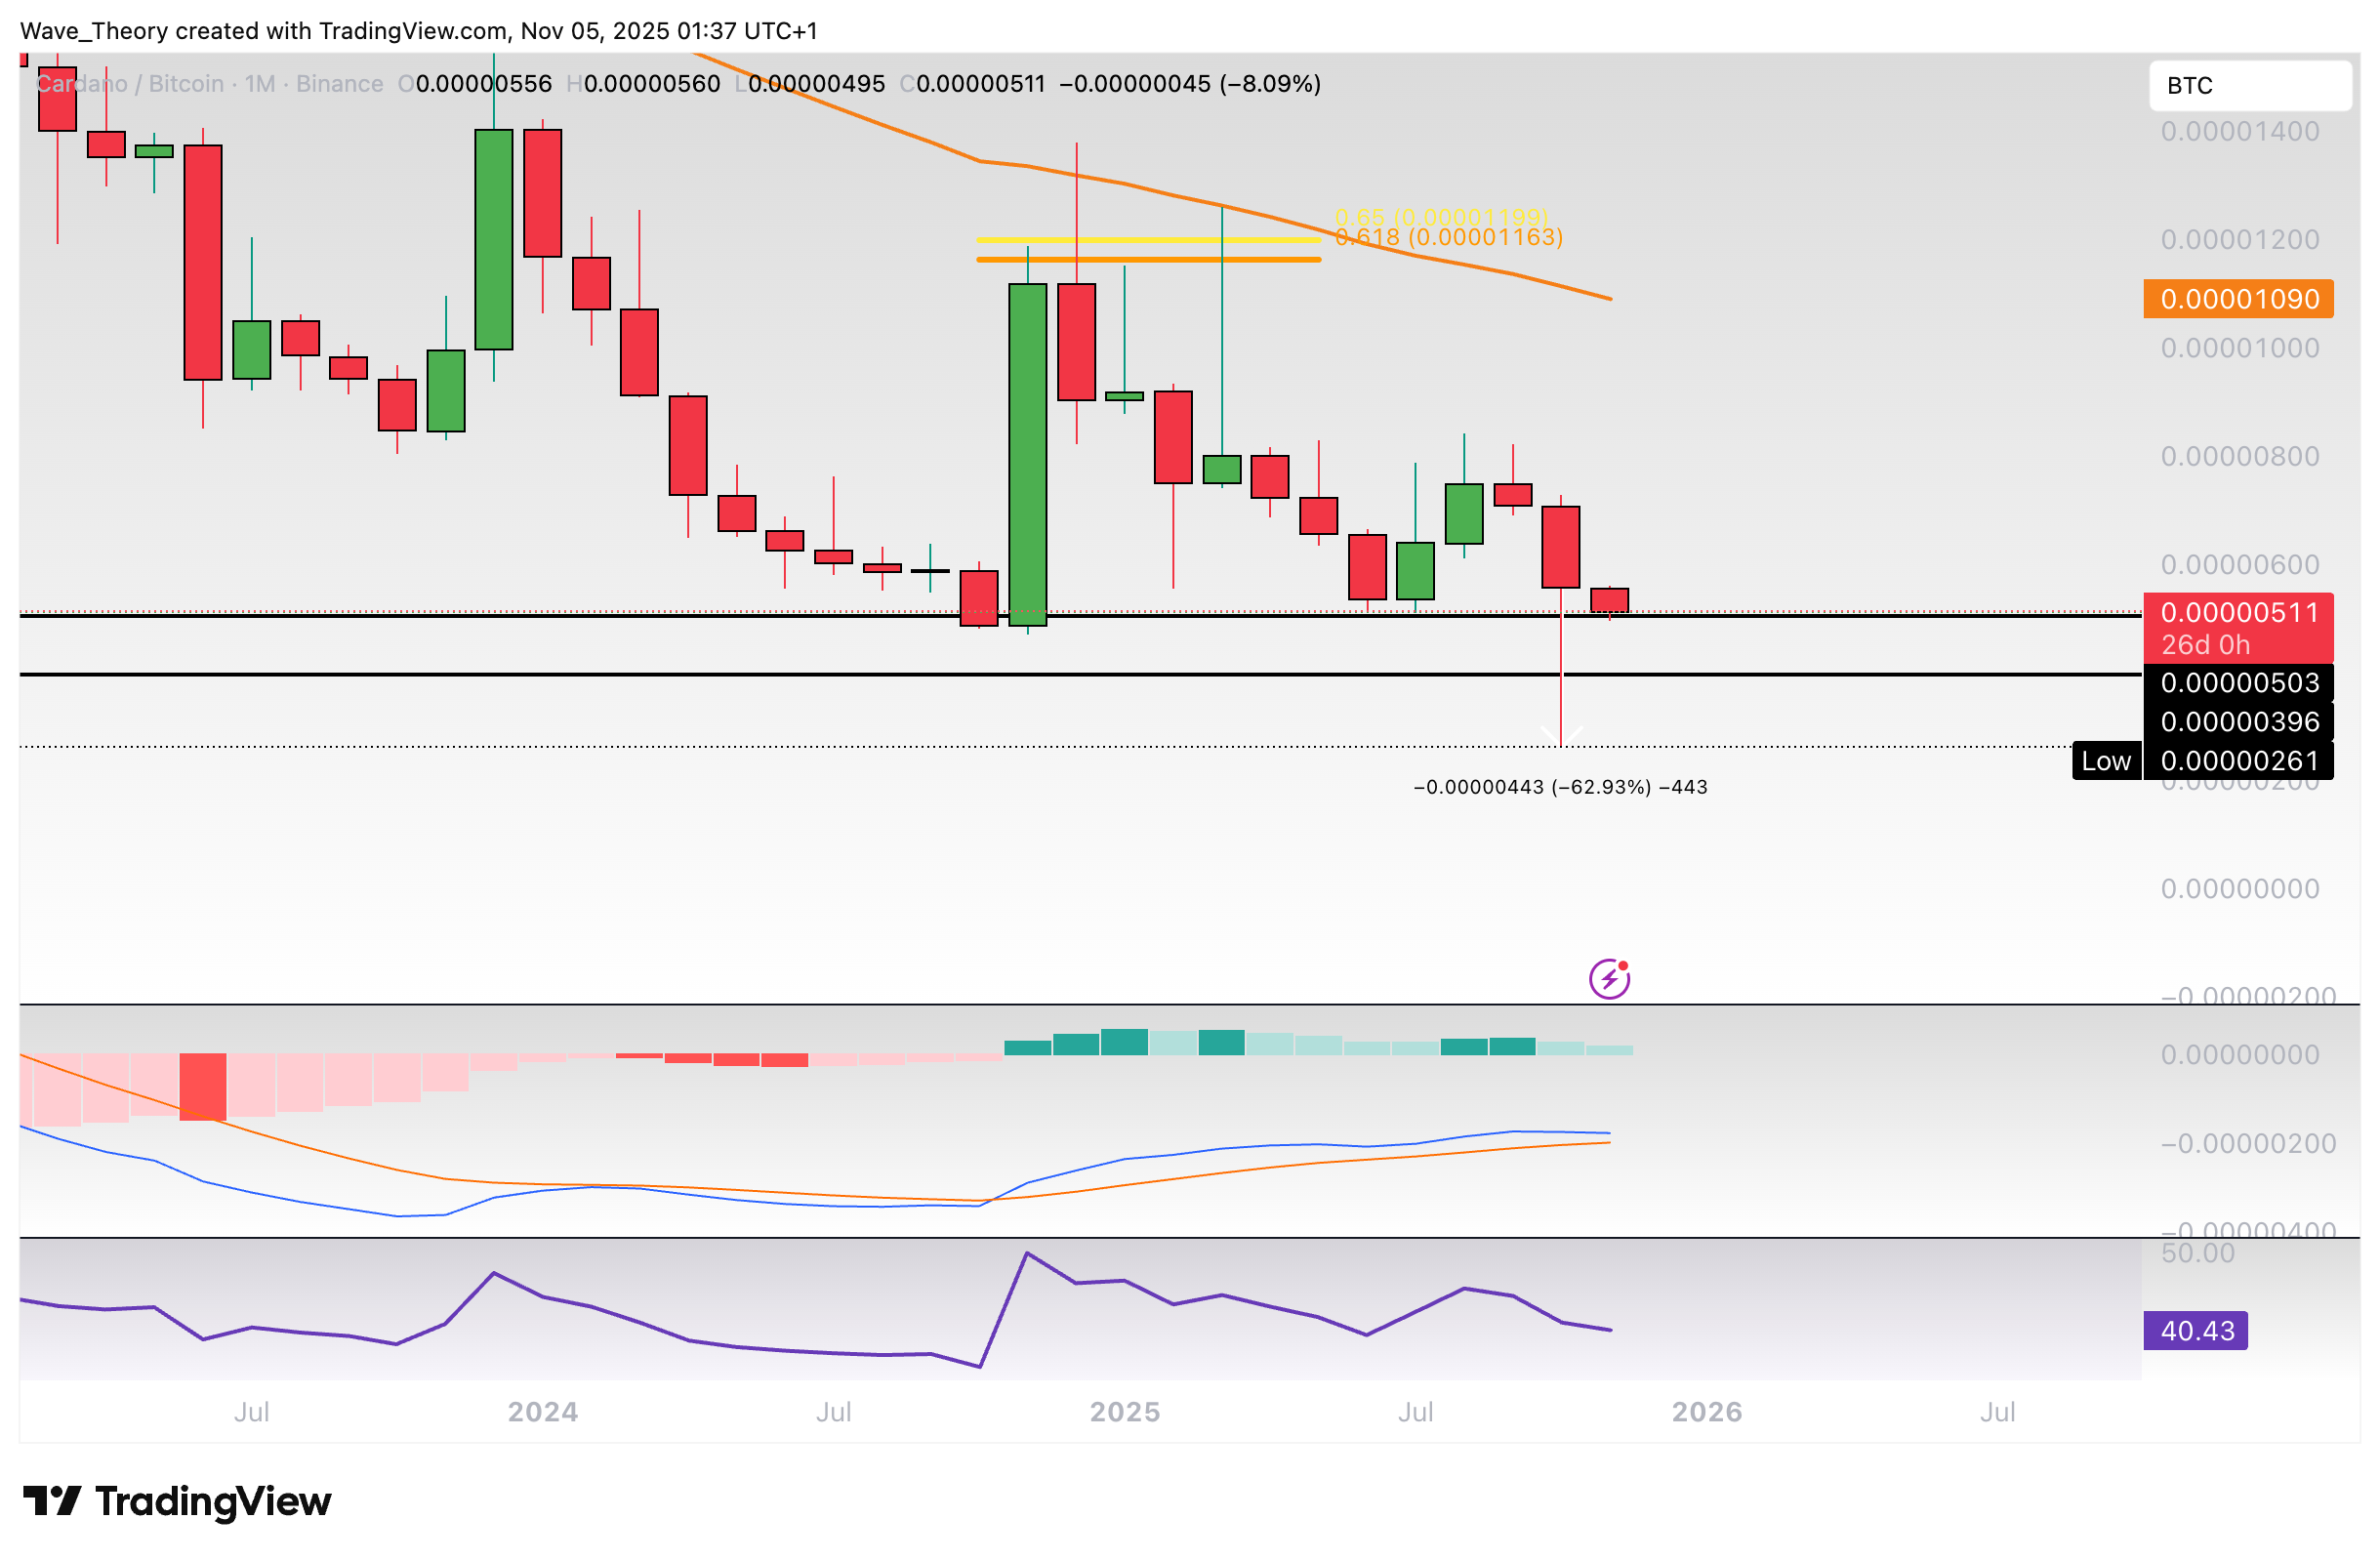Viewport: 2380px width, 1560px height.
Task: Select the yellow Fibonacci level line
Action: pyautogui.click(x=1150, y=240)
